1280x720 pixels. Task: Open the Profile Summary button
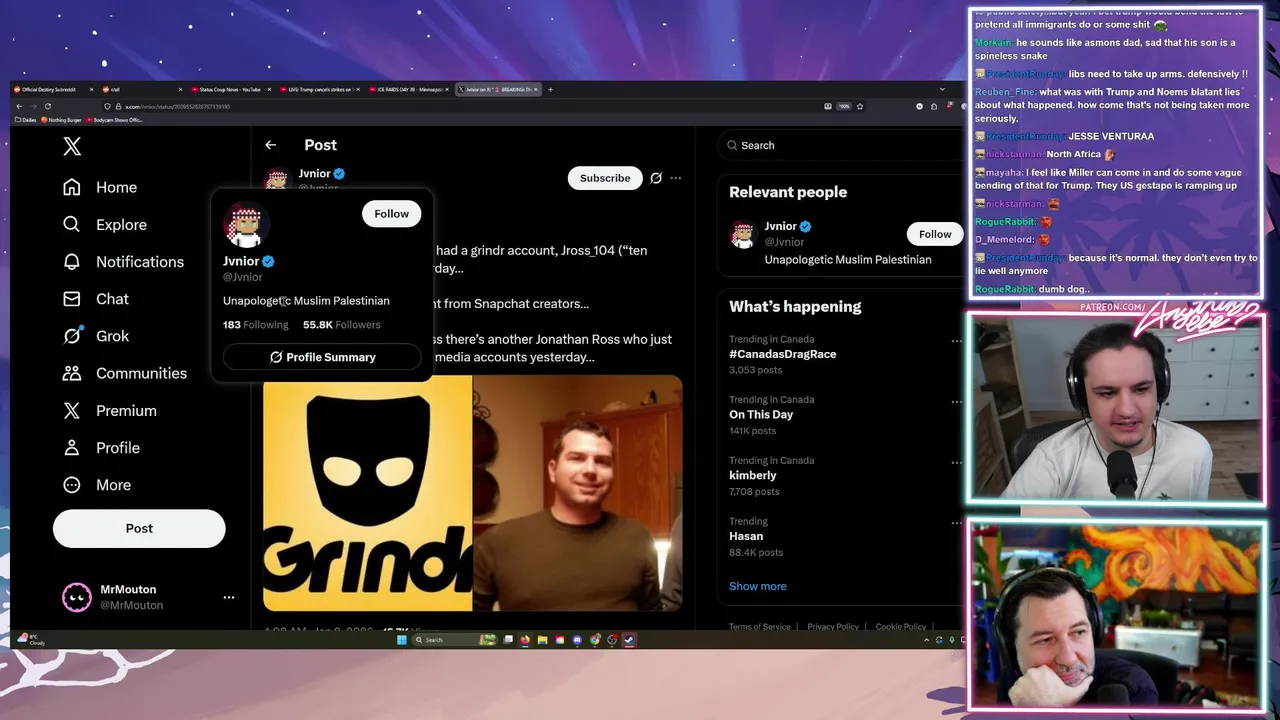click(x=322, y=357)
